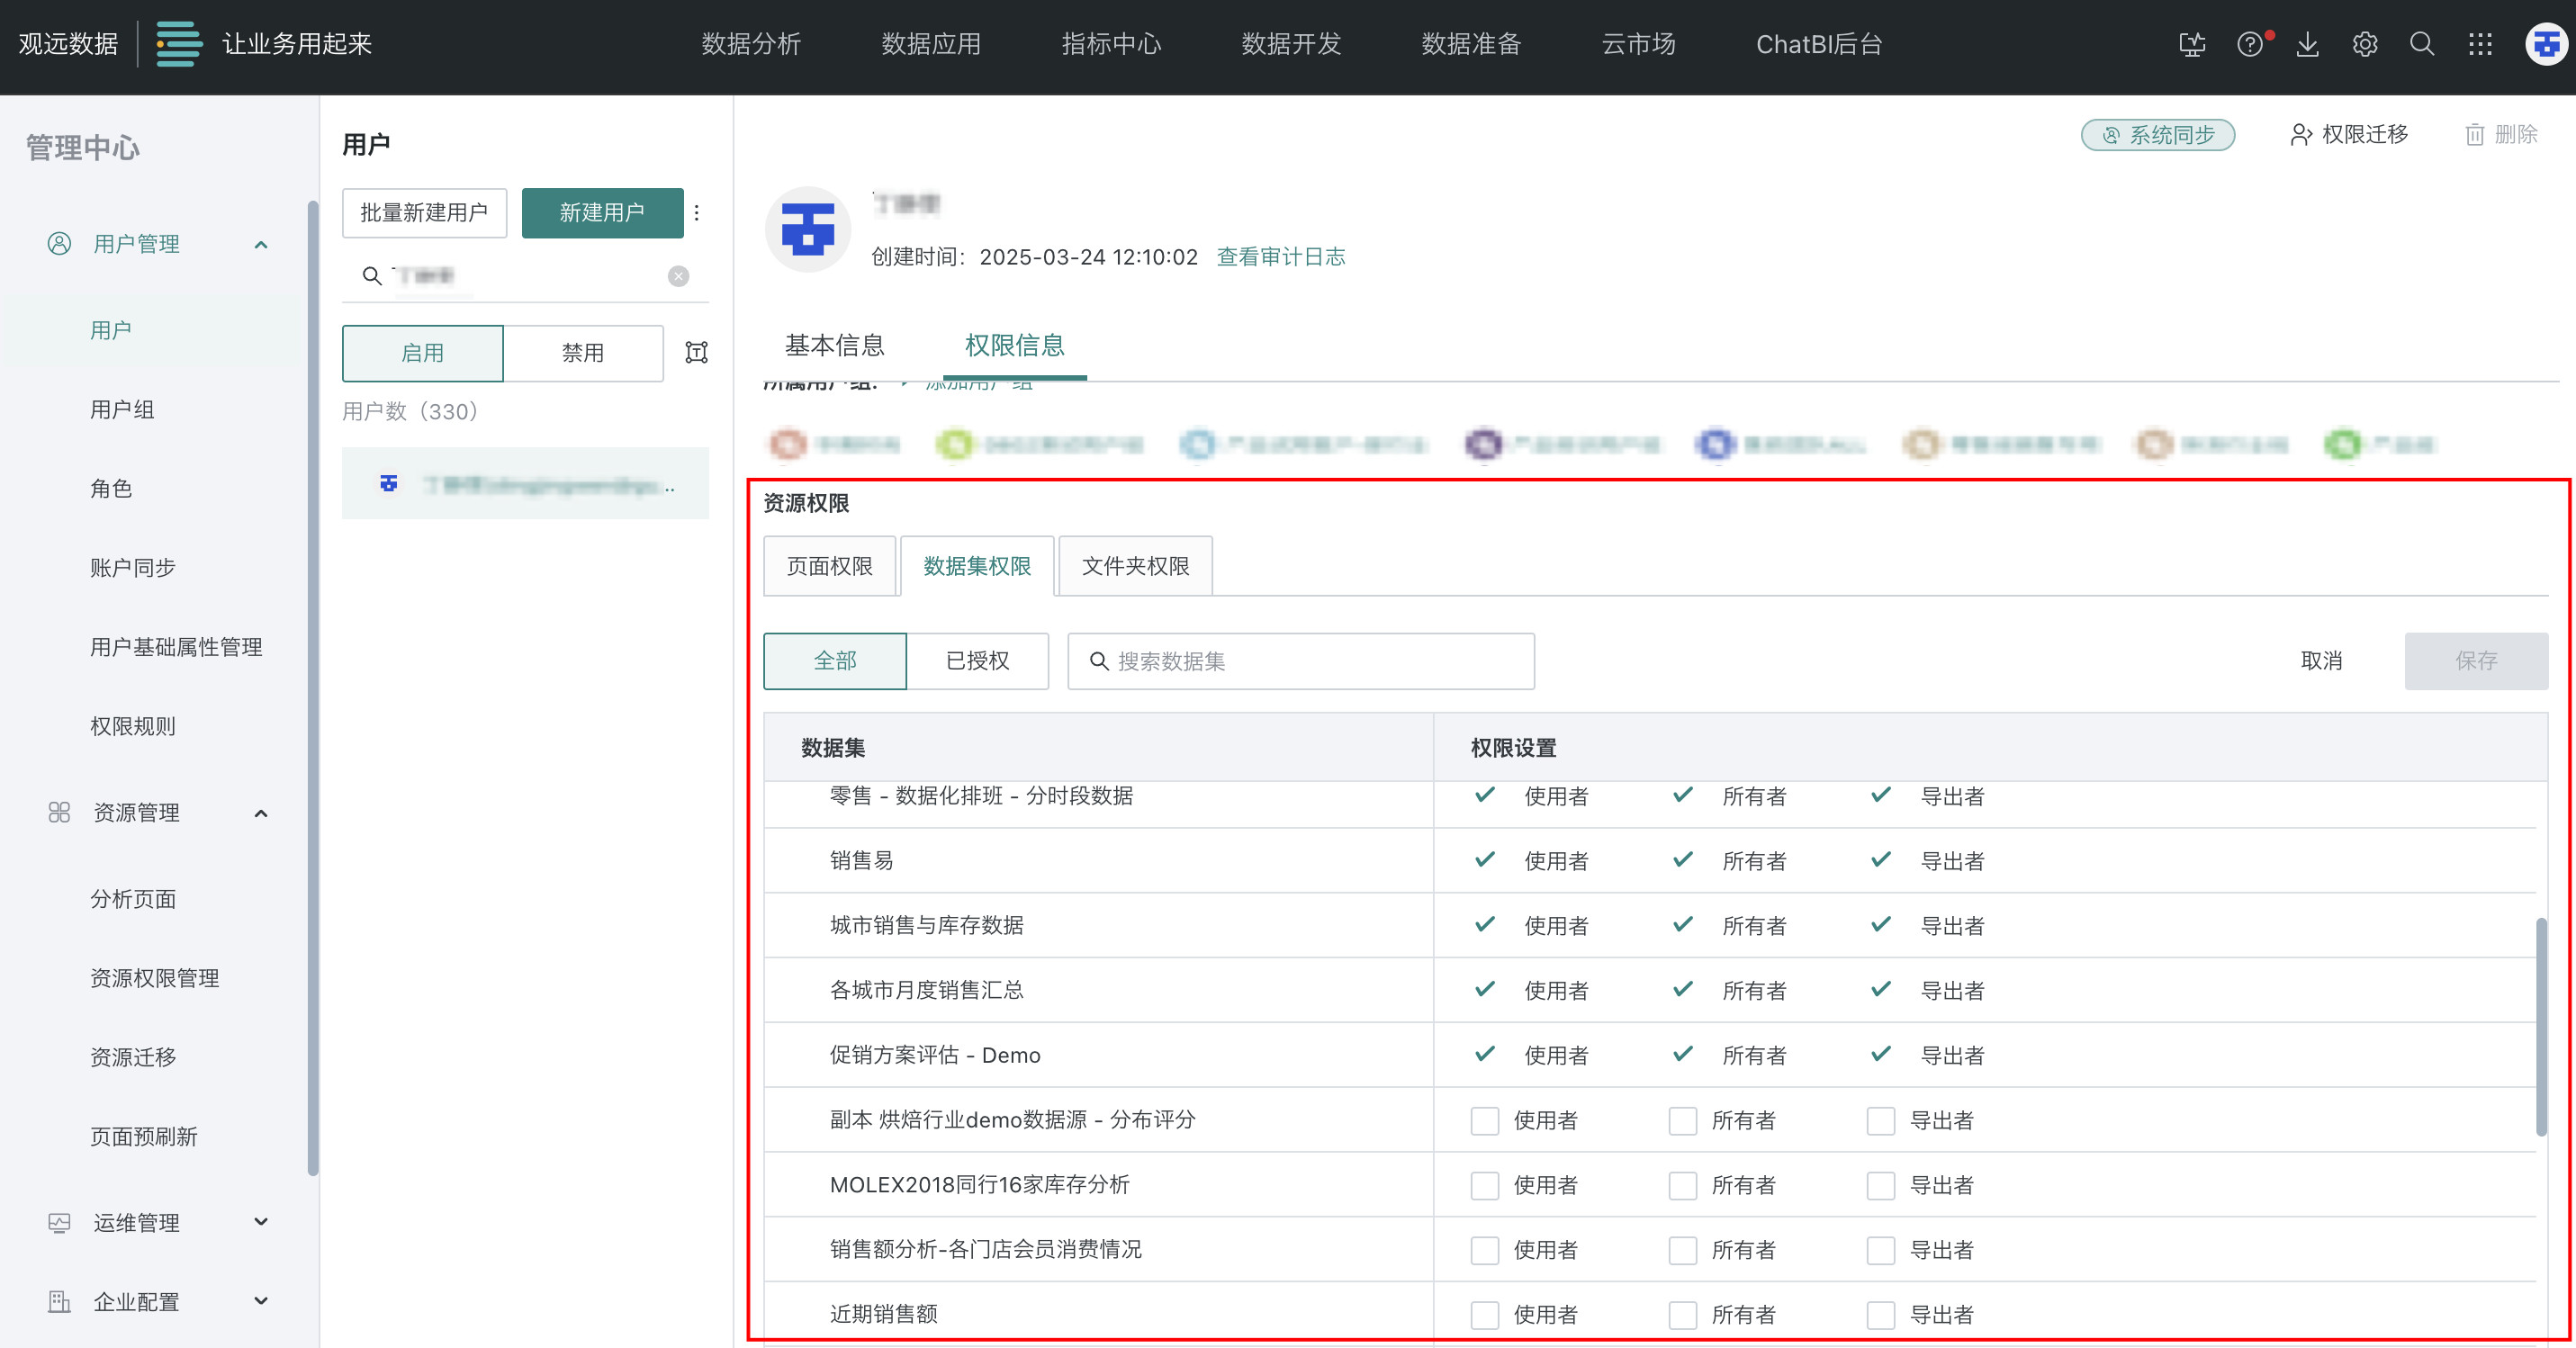
Task: Click the multi-select icon beside 禁用
Action: (696, 352)
